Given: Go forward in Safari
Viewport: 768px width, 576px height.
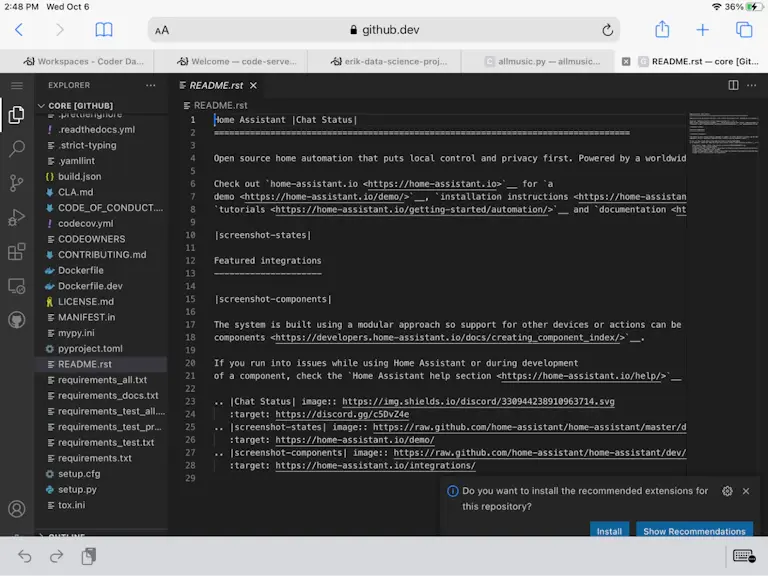Looking at the screenshot, I should click(x=60, y=30).
